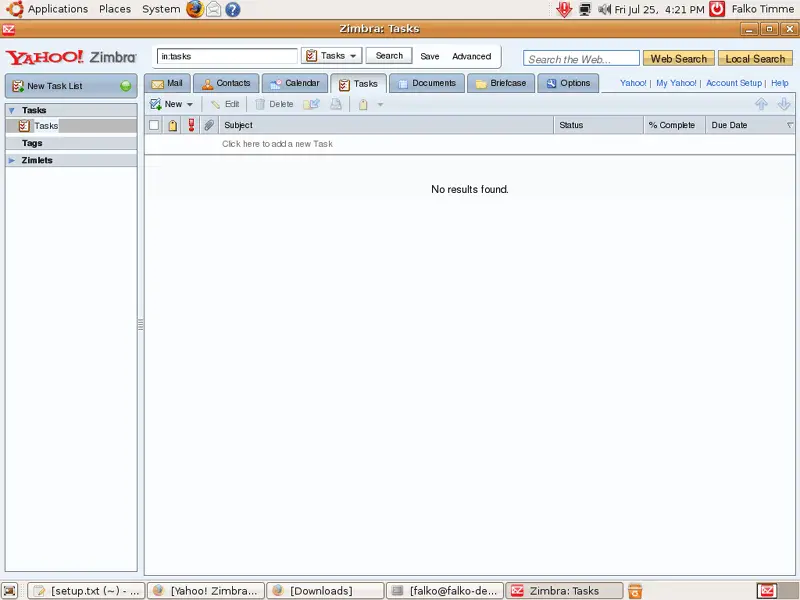Go to next page with the down arrow
The height and width of the screenshot is (600, 800).
pyautogui.click(x=784, y=104)
